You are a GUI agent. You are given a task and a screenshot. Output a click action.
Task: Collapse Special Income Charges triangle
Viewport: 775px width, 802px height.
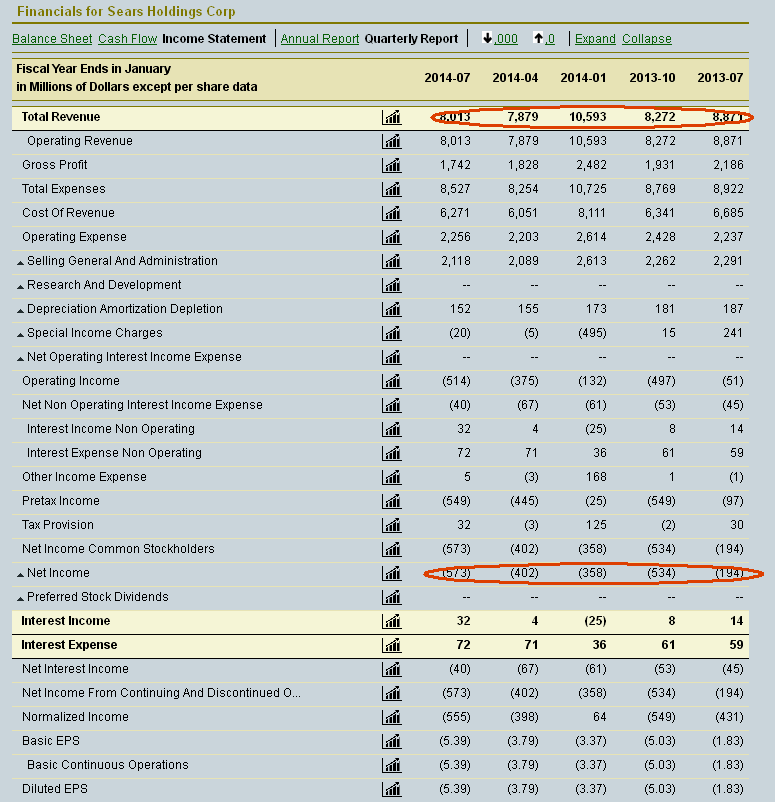pos(20,335)
